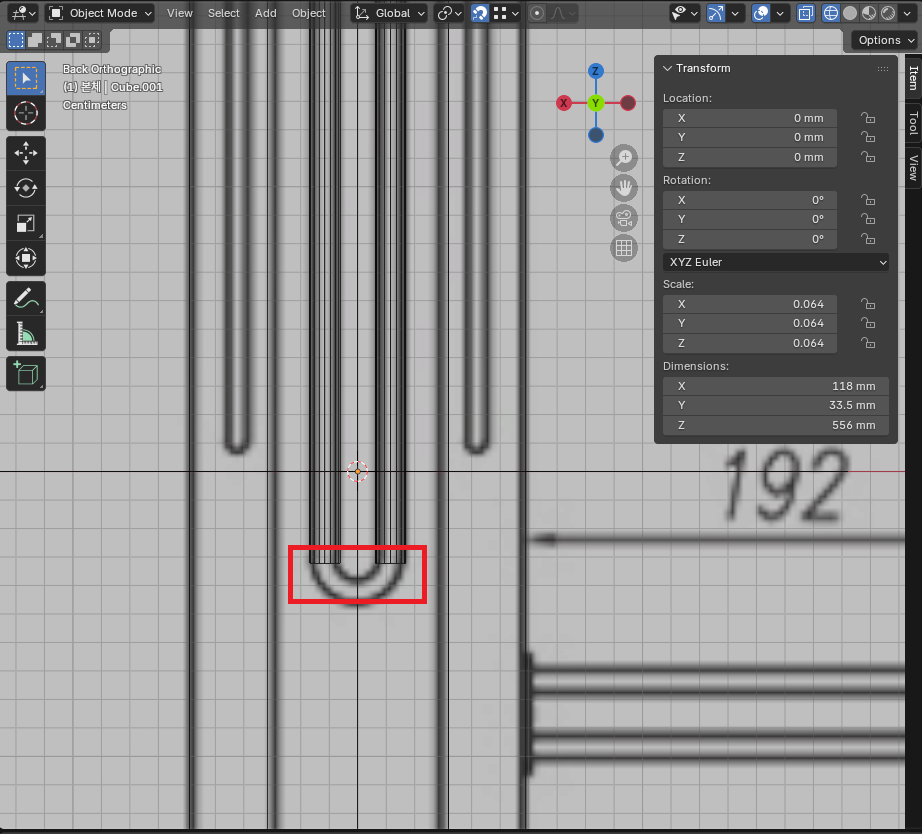The image size is (922, 834).
Task: Select the Annotate pencil tool
Action: point(26,299)
